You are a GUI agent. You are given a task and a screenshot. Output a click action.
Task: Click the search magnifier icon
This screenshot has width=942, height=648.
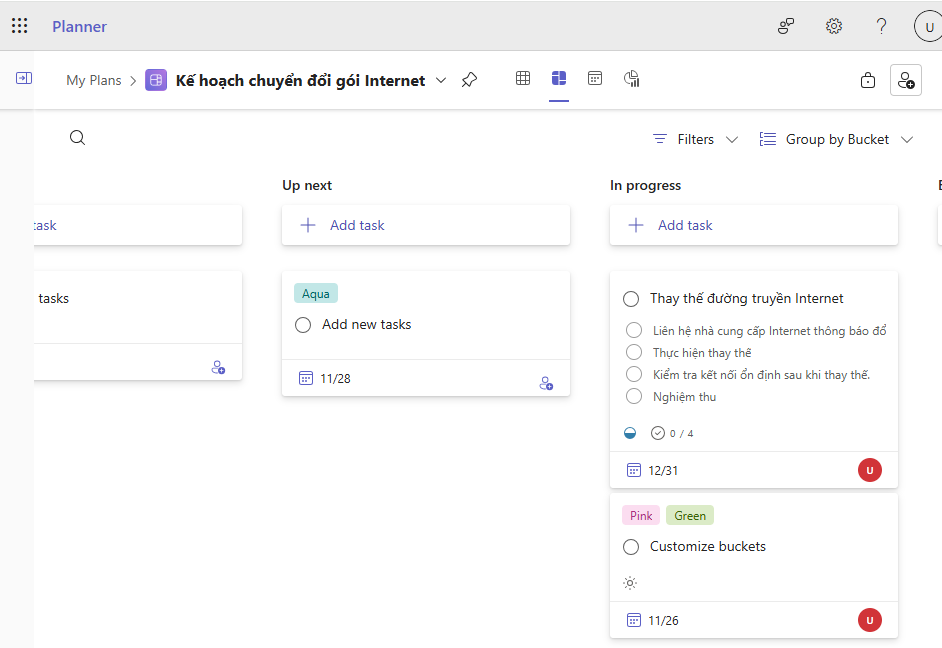tap(77, 138)
